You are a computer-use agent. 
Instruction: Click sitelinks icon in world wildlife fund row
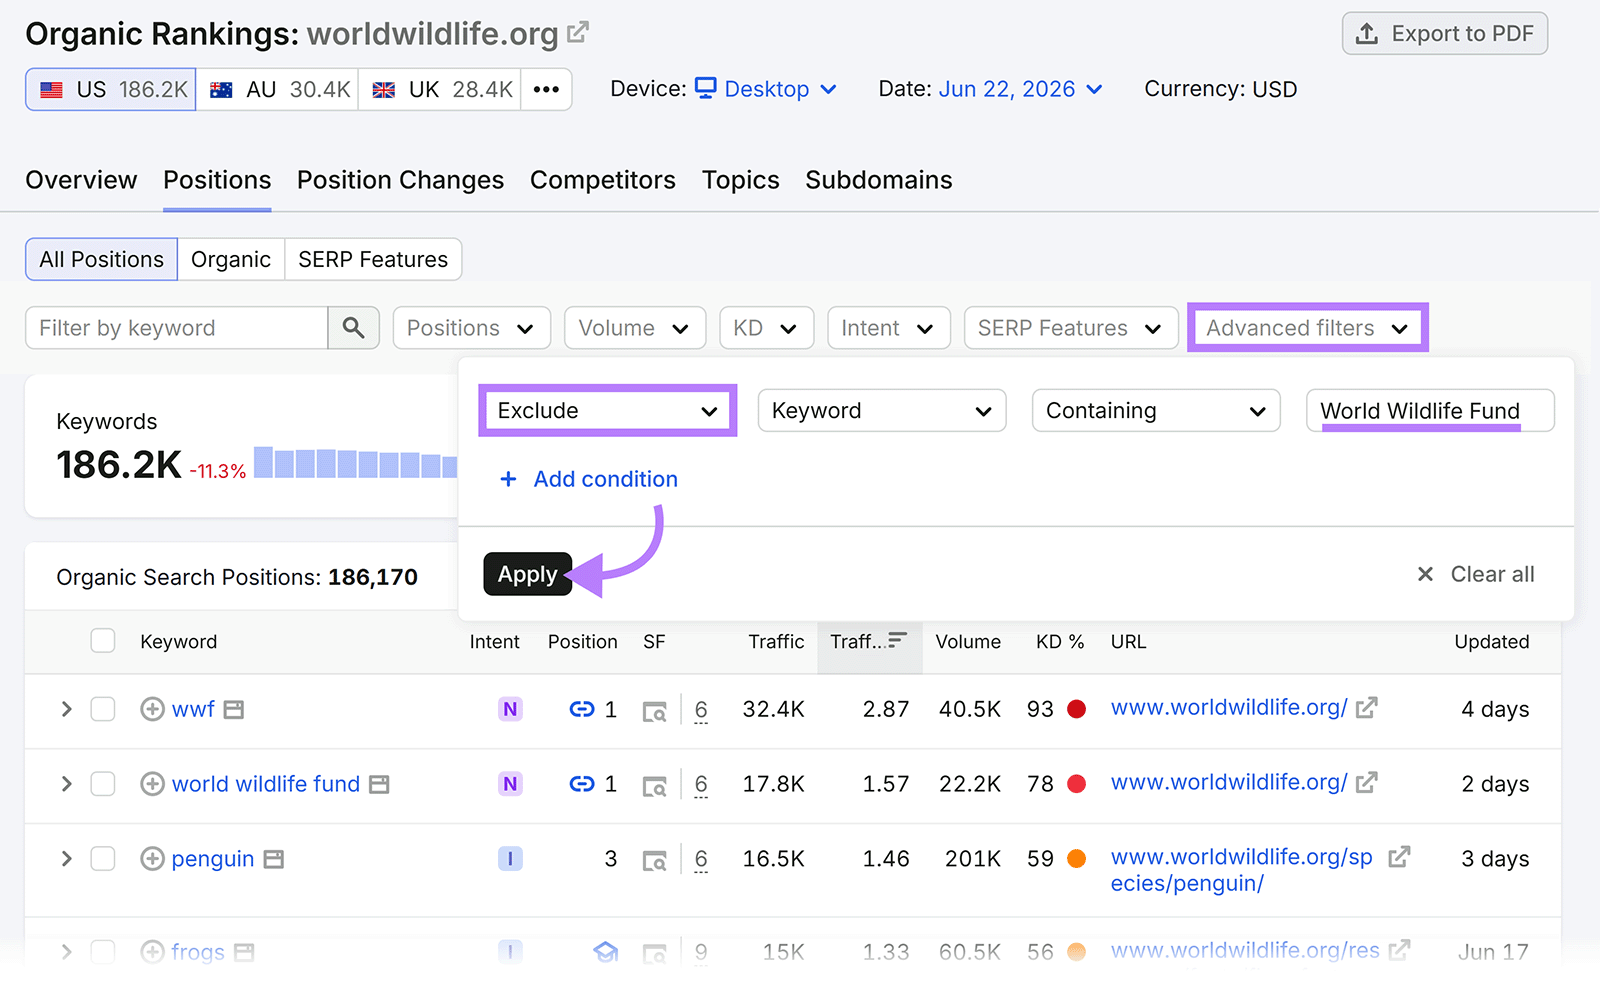click(x=582, y=784)
